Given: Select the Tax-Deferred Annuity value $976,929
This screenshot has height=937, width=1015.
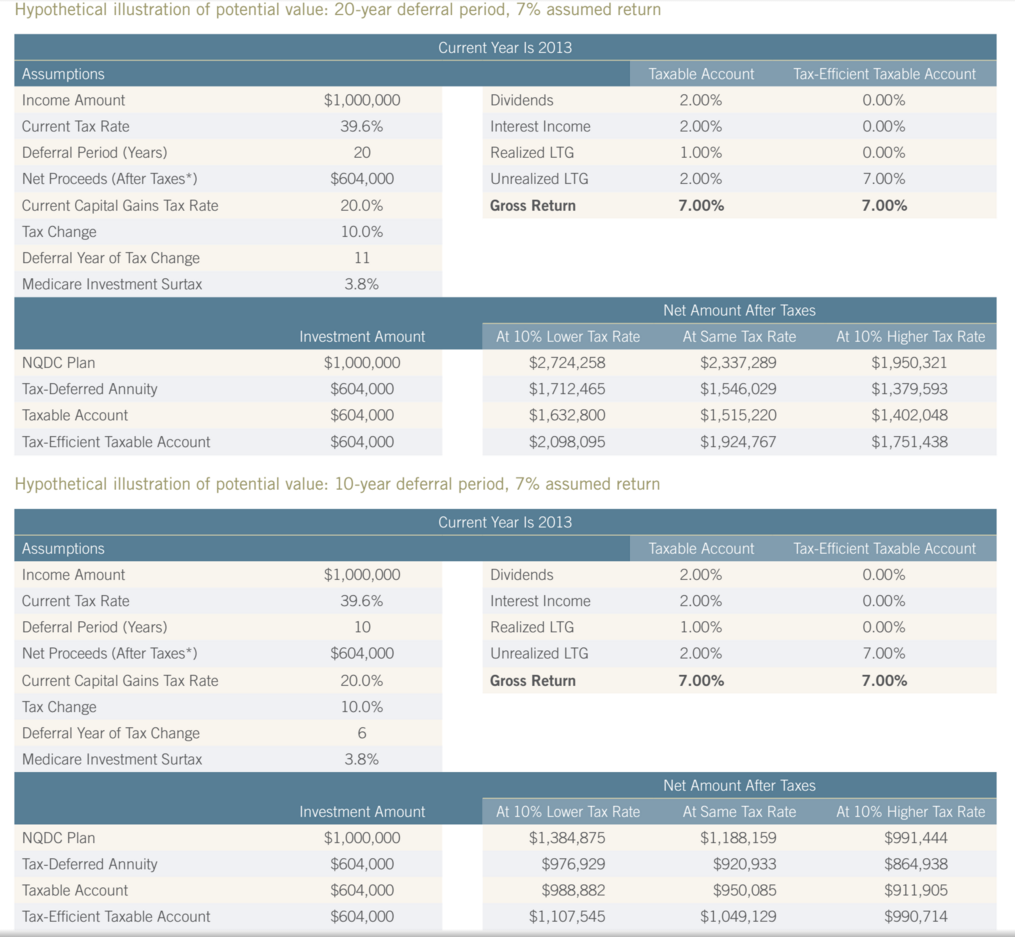Looking at the screenshot, I should click(x=573, y=864).
